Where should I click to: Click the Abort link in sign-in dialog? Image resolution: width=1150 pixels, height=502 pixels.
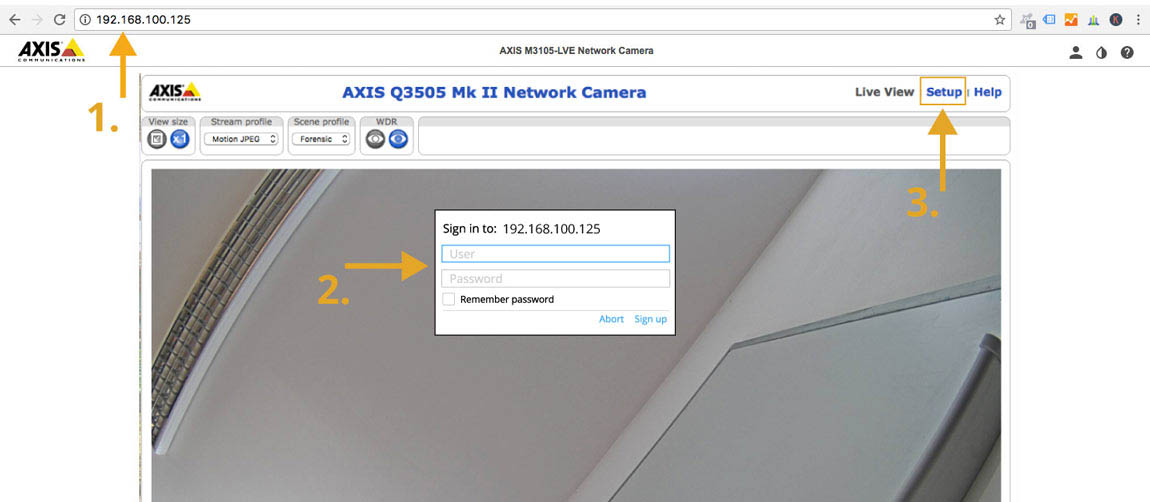tap(611, 319)
